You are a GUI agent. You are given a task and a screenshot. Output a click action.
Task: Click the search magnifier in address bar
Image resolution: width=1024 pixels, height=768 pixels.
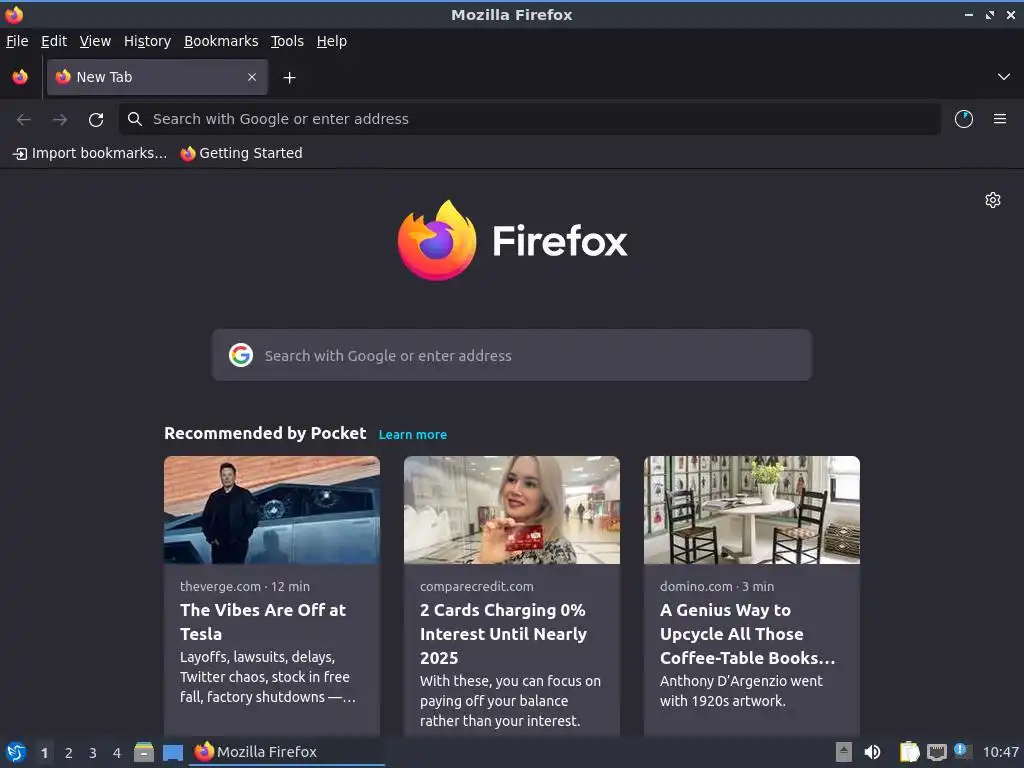click(135, 119)
